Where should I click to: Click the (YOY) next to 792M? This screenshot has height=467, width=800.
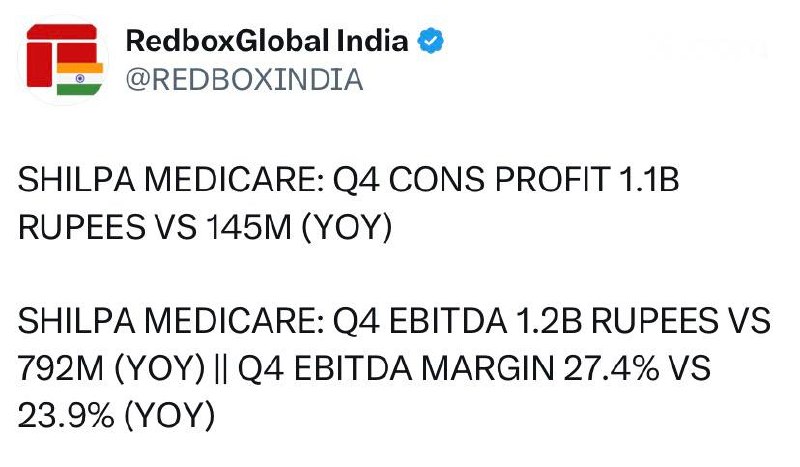click(x=160, y=368)
